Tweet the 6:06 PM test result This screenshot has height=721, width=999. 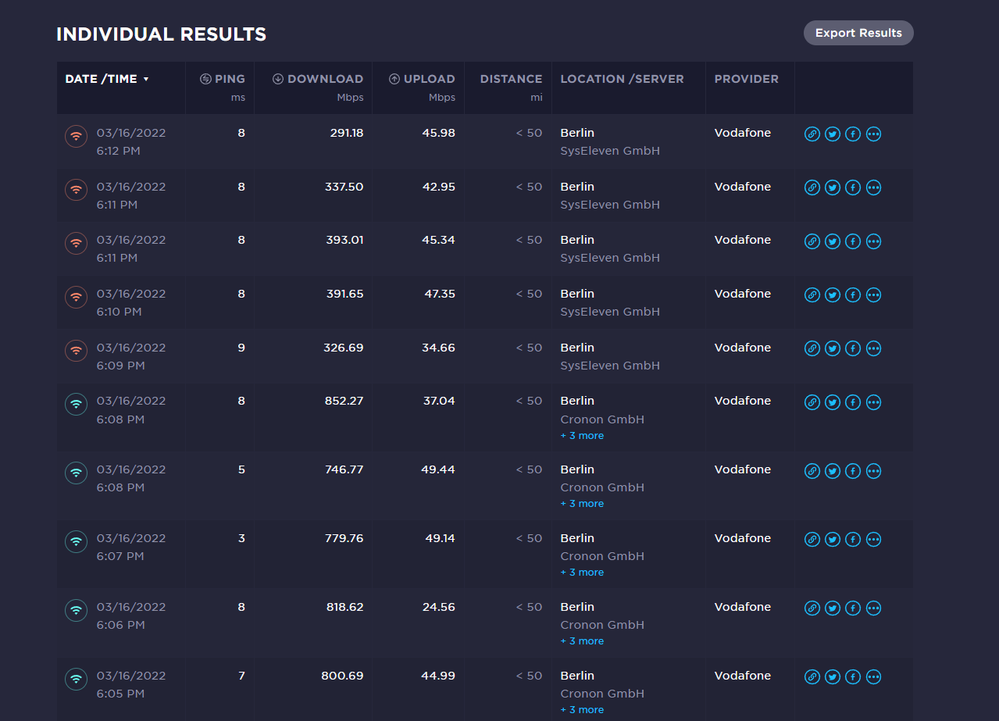(832, 608)
